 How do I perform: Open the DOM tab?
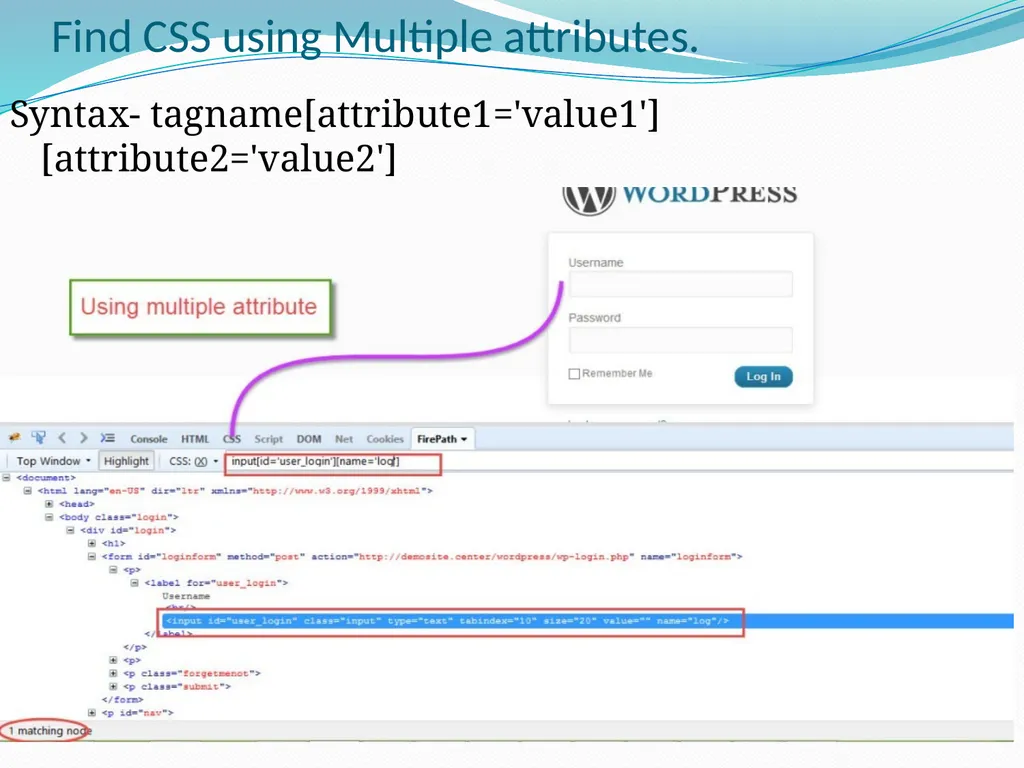pyautogui.click(x=308, y=439)
